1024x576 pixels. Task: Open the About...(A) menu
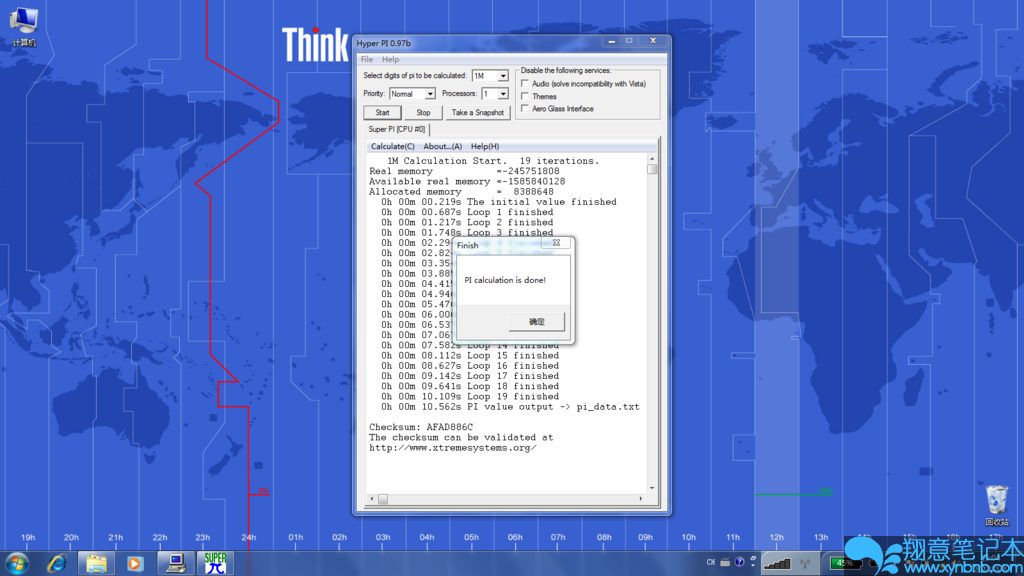[x=442, y=146]
